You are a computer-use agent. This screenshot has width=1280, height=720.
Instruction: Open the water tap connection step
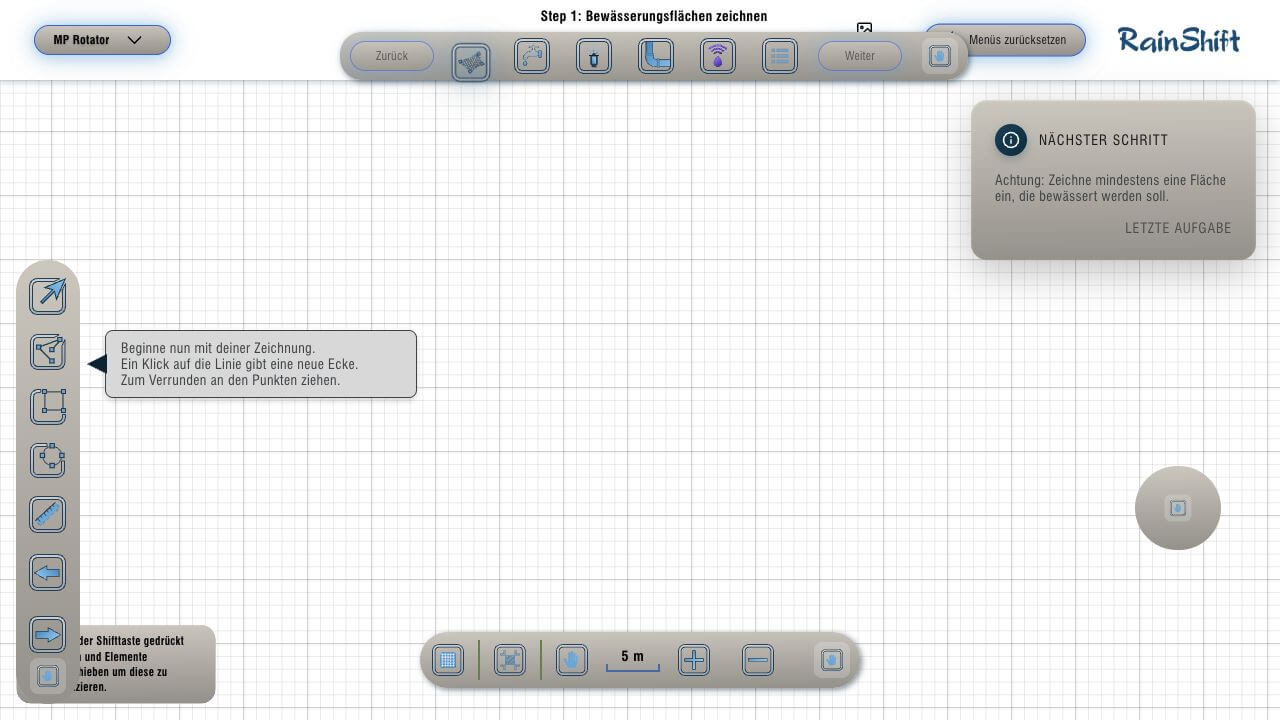(532, 56)
